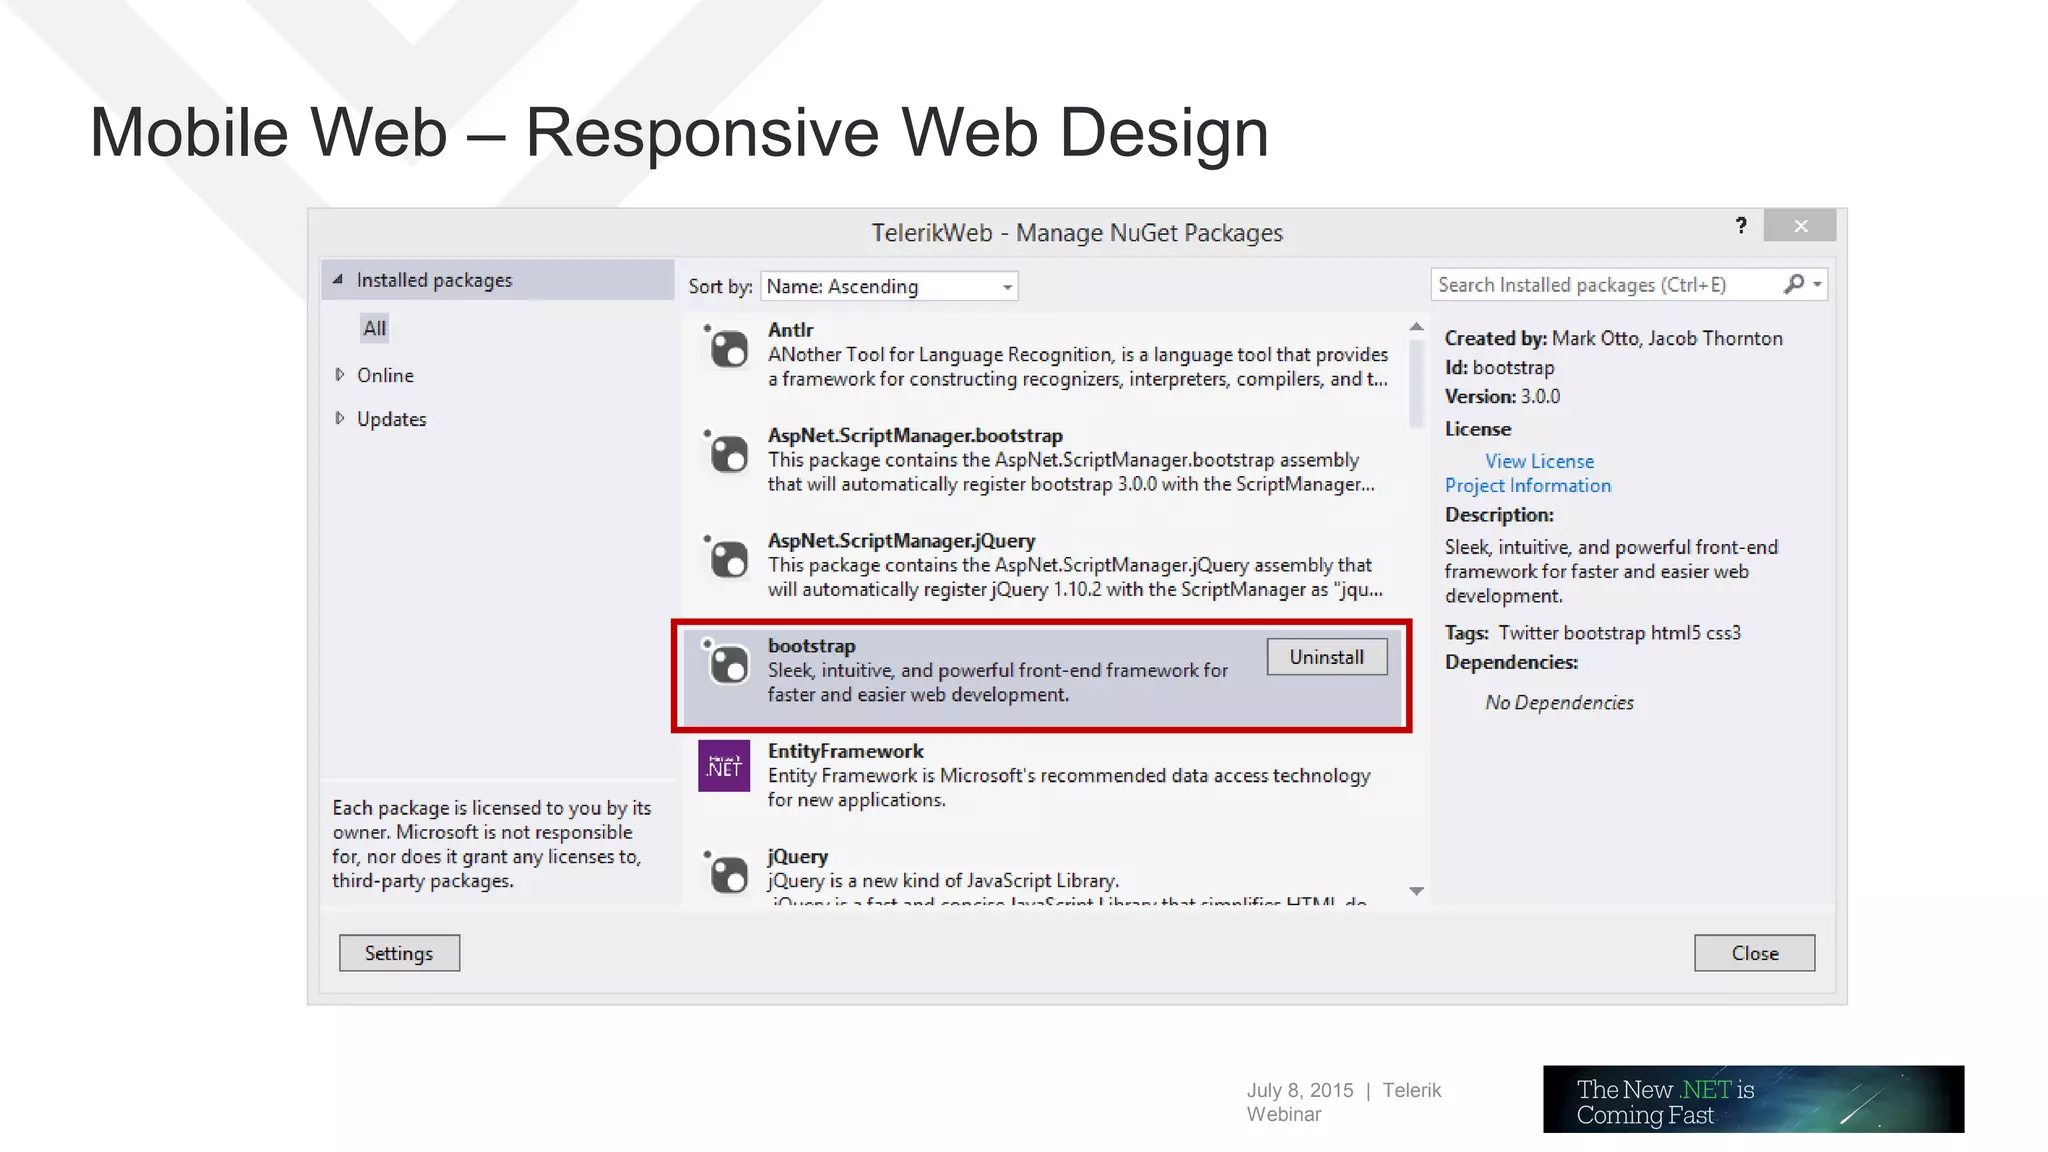Click The New .NET is Coming Fast banner
This screenshot has height=1152, width=2048.
[1753, 1099]
